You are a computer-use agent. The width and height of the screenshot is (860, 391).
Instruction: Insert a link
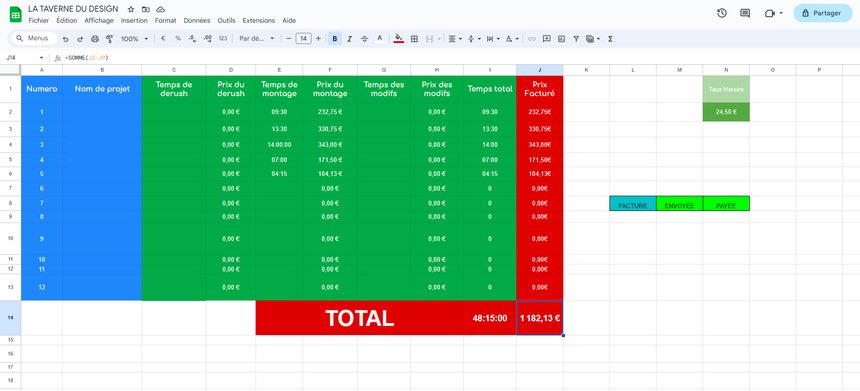pyautogui.click(x=531, y=39)
